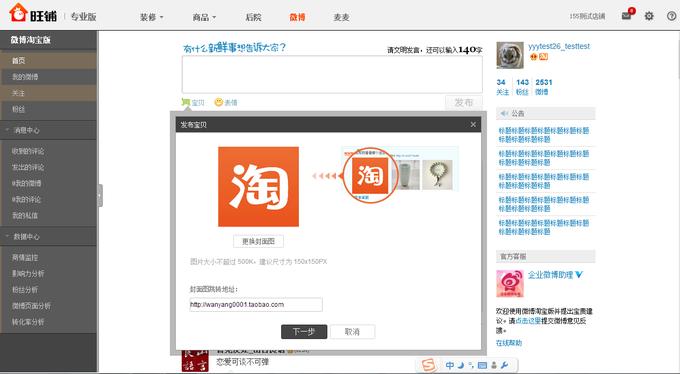Close the 发布宝贝 dialog
Image resolution: width=680 pixels, height=374 pixels.
point(473,125)
